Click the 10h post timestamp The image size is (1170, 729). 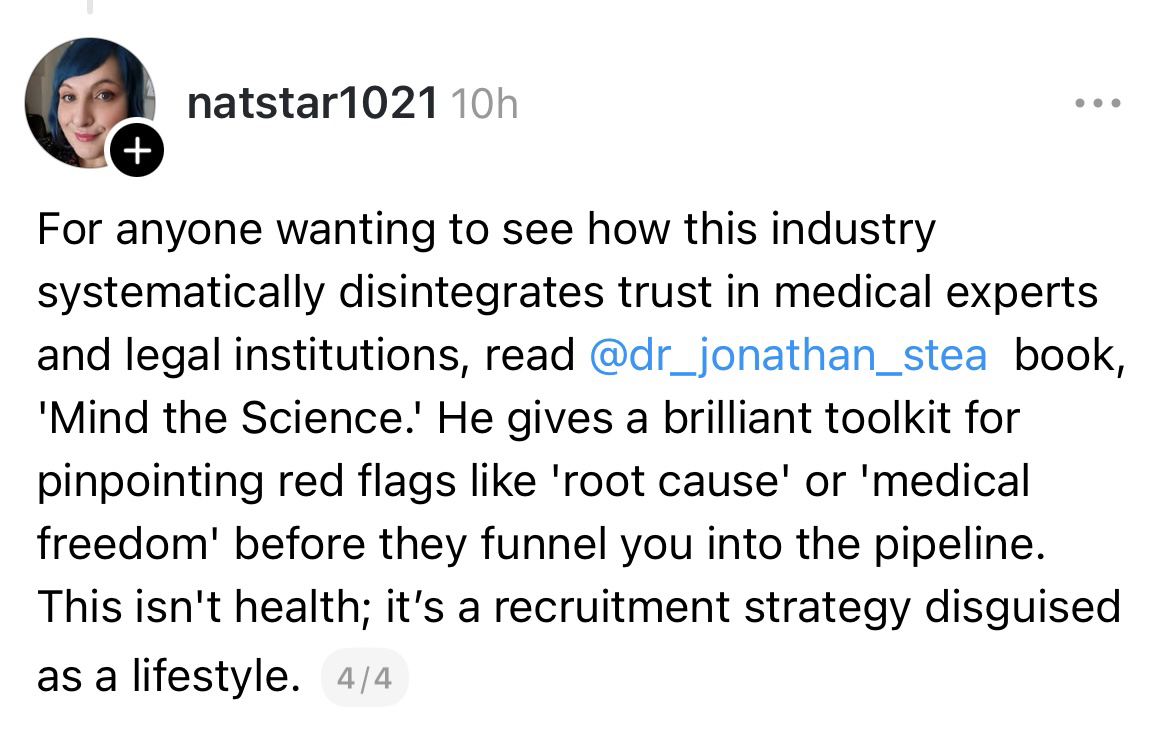[485, 104]
